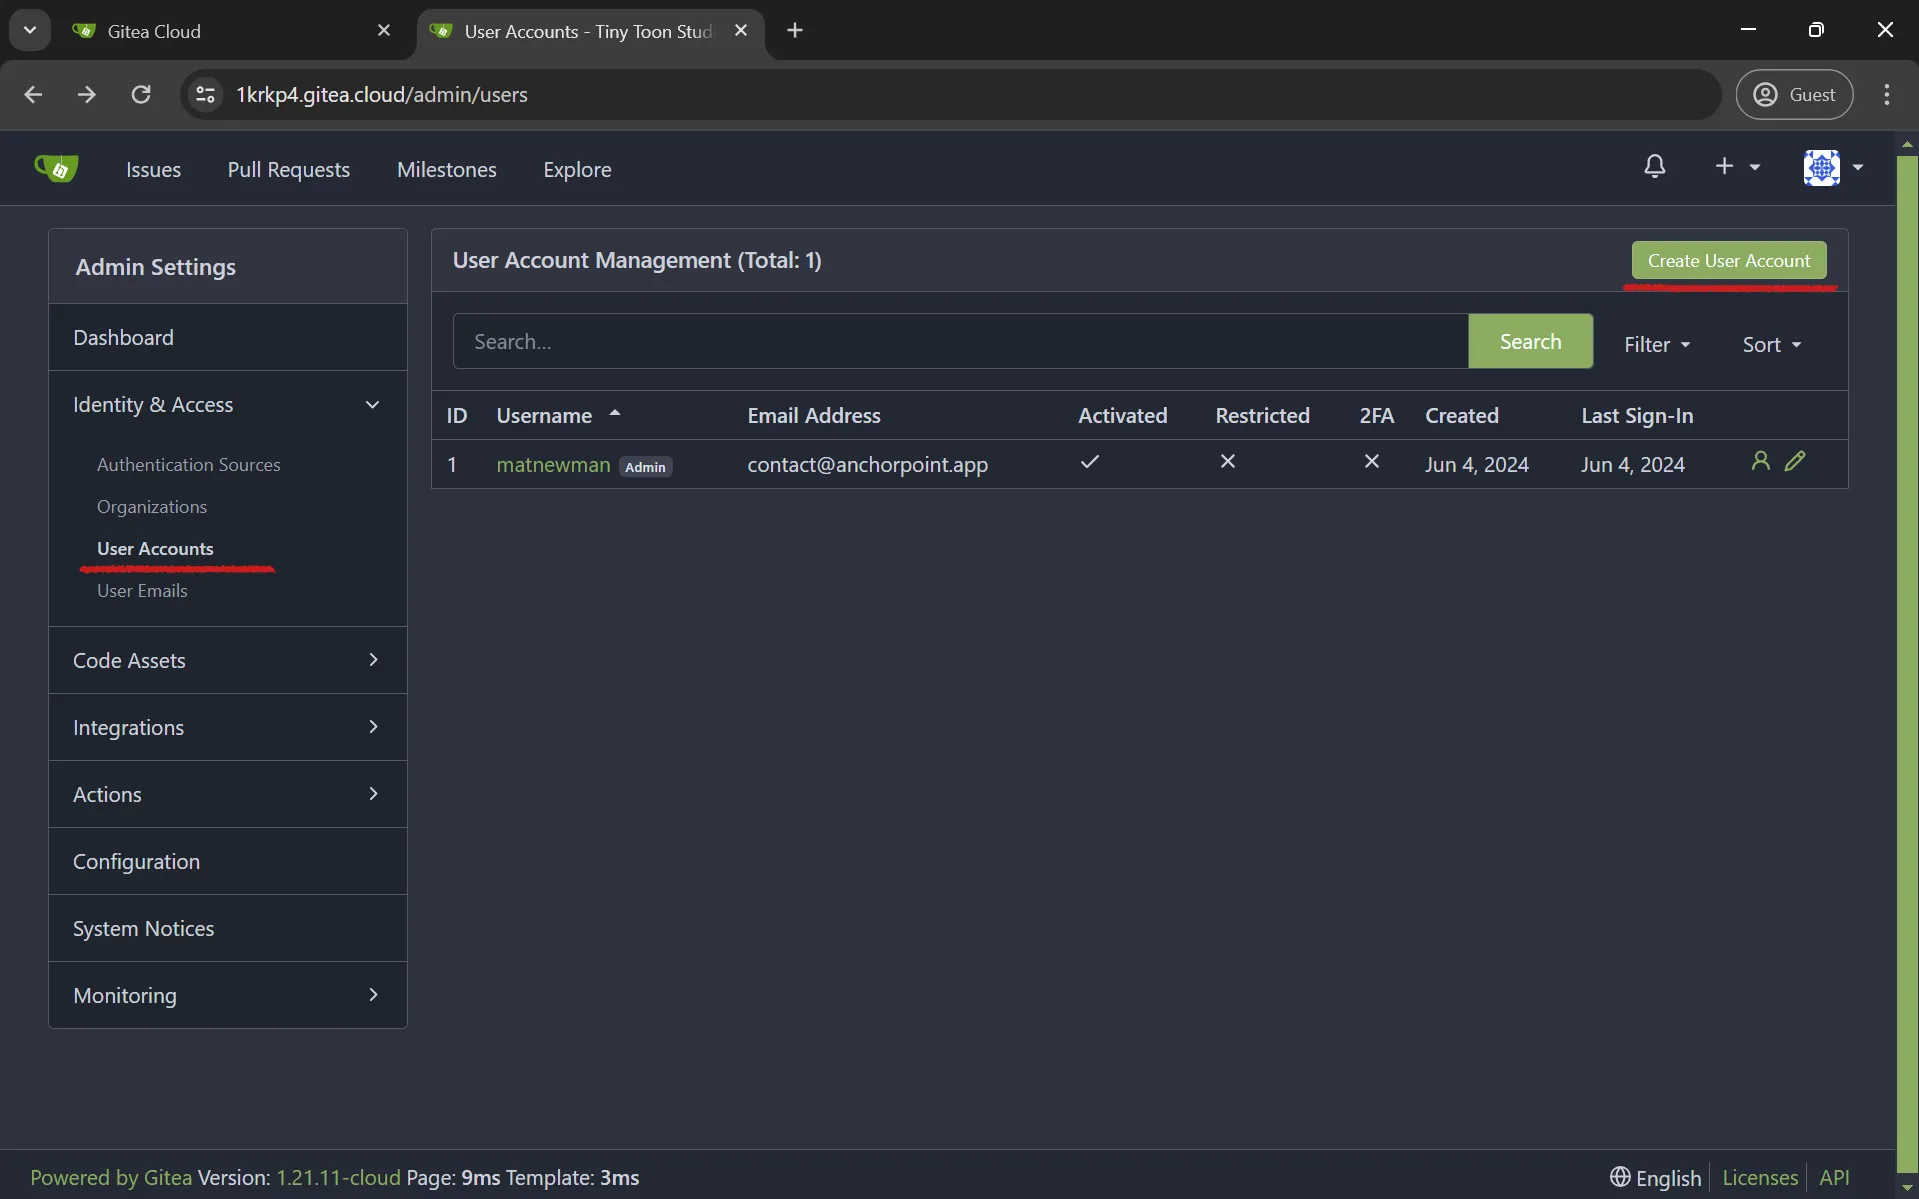1919x1199 pixels.
Task: Open Pull Requests in the top navigation
Action: [x=288, y=169]
